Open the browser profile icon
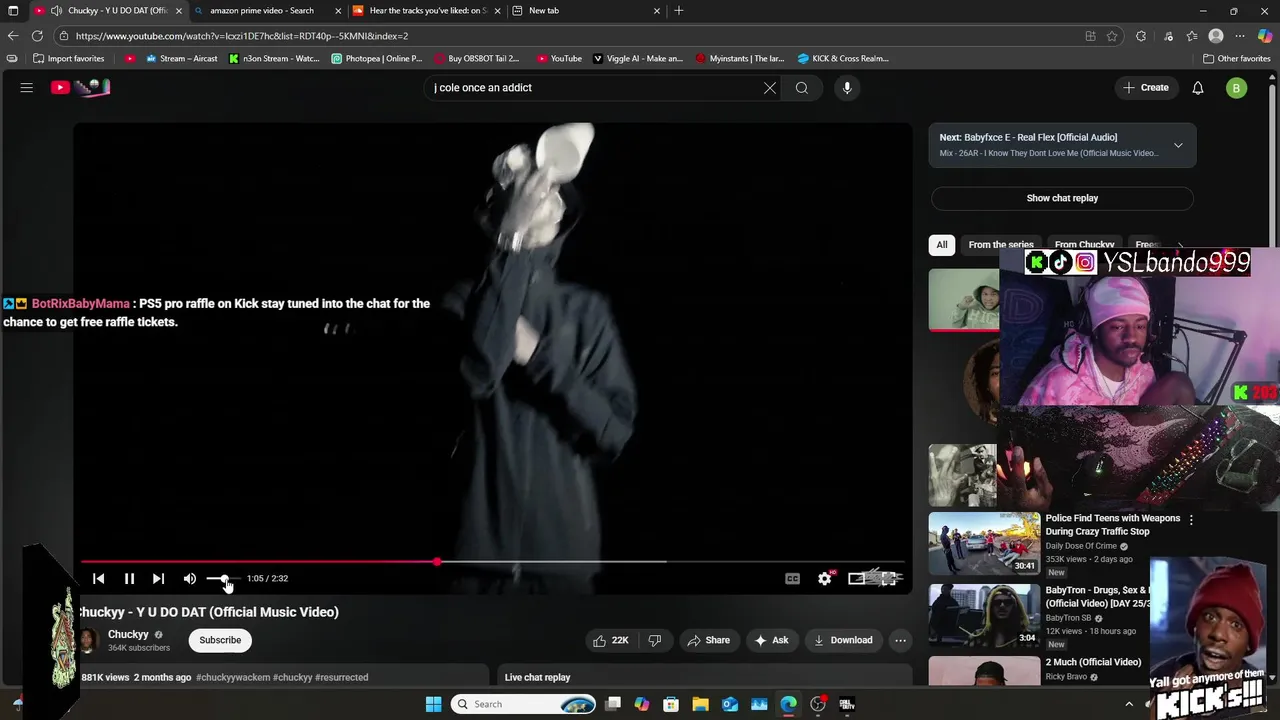Screen dimensions: 1280x720 1216,36
